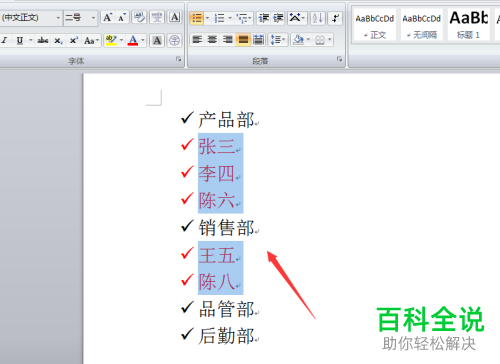Click the text 李四
Image resolution: width=500 pixels, height=364 pixels.
point(217,173)
